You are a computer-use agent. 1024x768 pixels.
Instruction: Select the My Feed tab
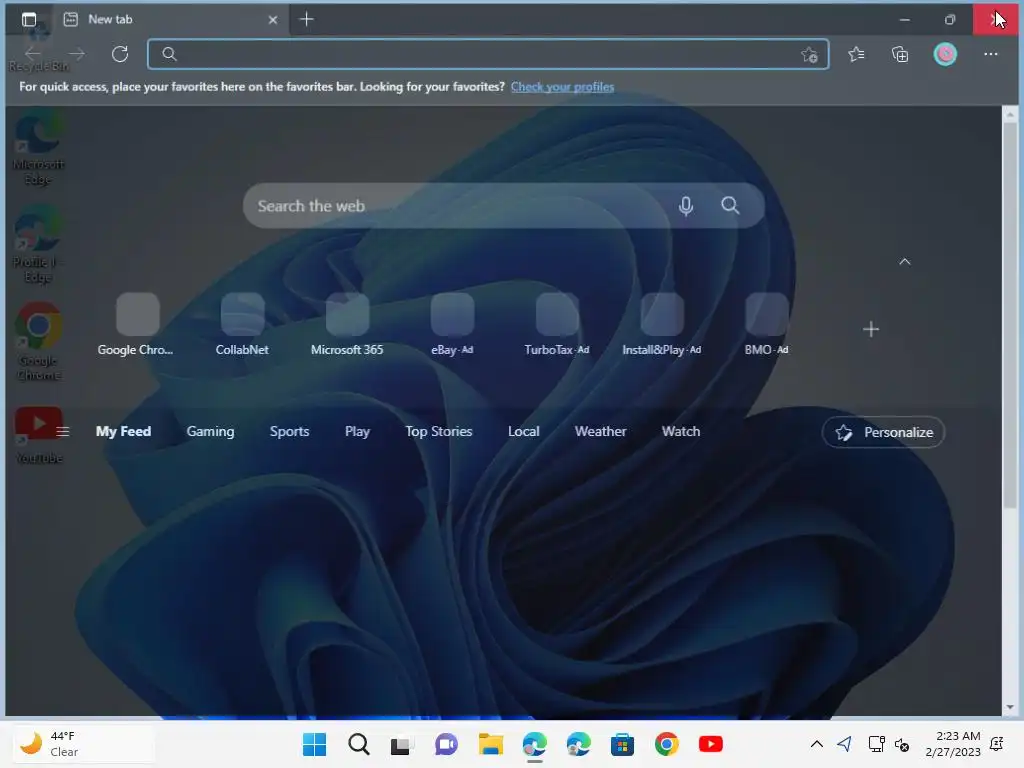pyautogui.click(x=123, y=432)
